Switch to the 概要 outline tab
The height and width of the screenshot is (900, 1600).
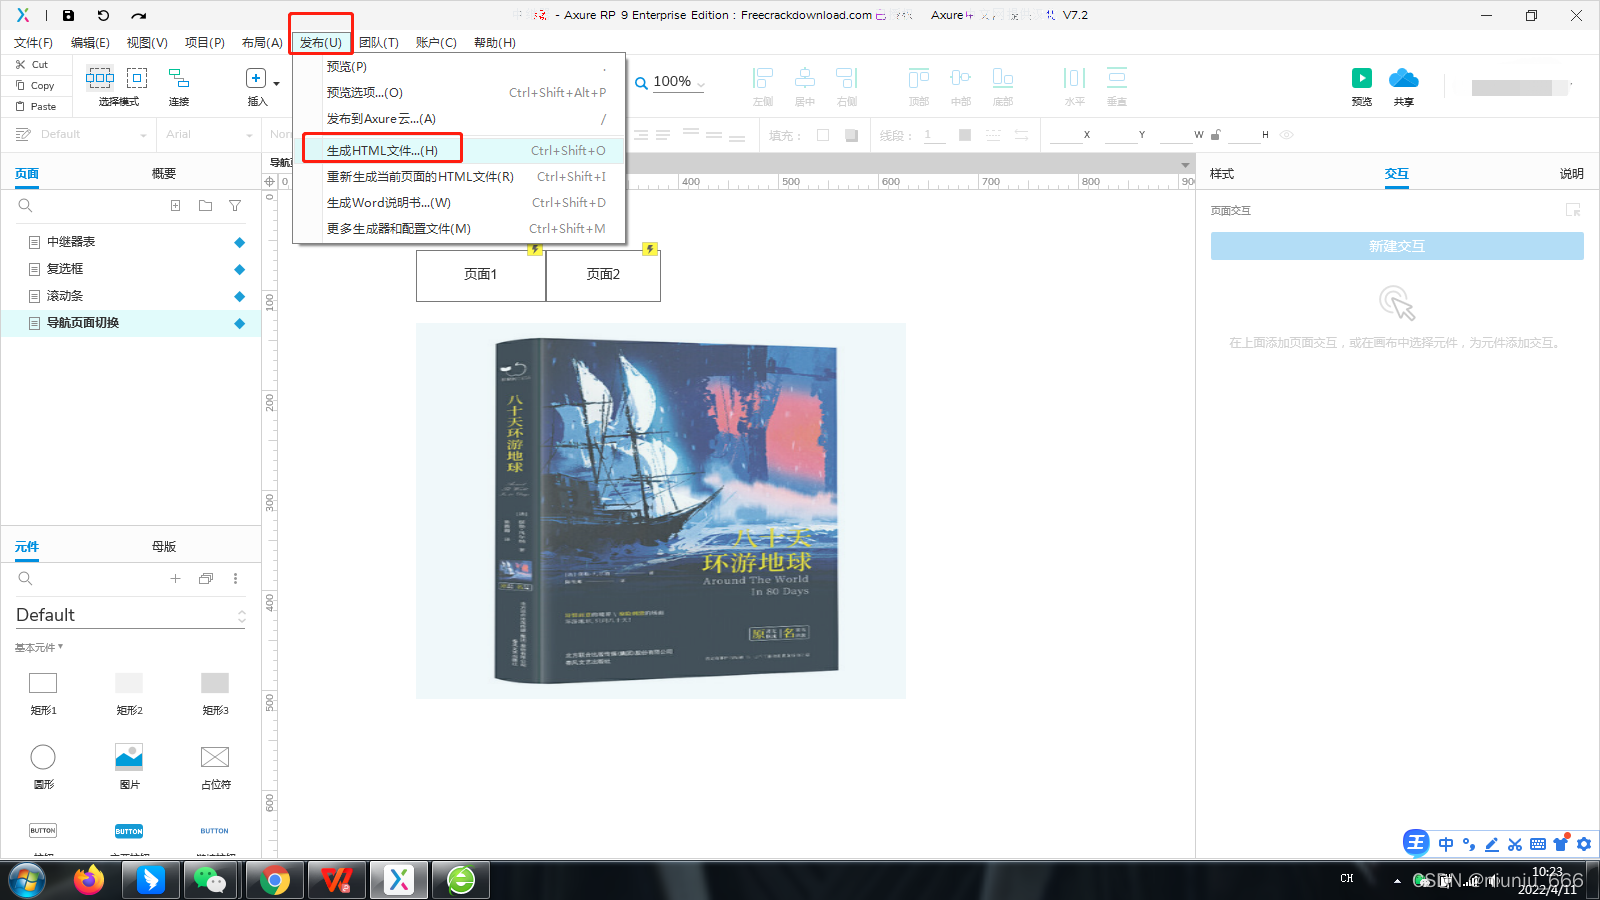tap(164, 174)
